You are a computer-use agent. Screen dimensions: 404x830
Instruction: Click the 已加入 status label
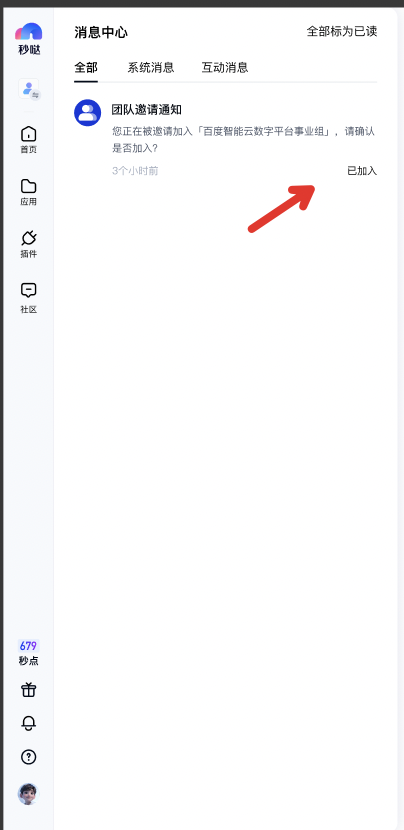(362, 171)
